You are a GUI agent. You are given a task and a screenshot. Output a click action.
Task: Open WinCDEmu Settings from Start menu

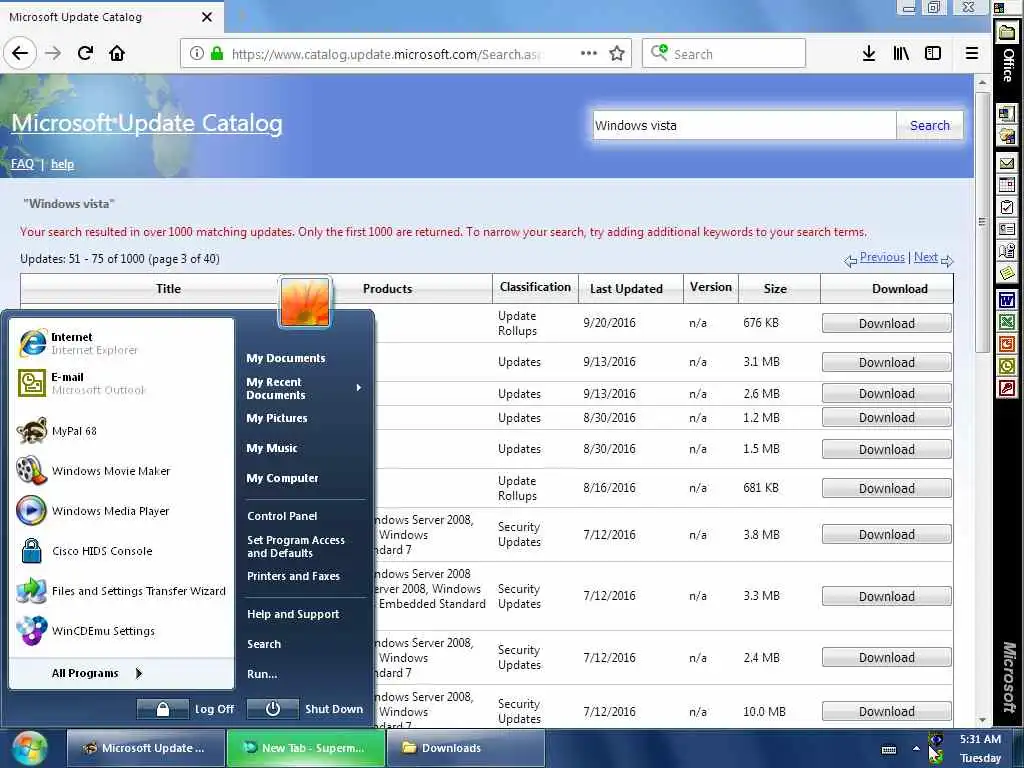[122, 631]
